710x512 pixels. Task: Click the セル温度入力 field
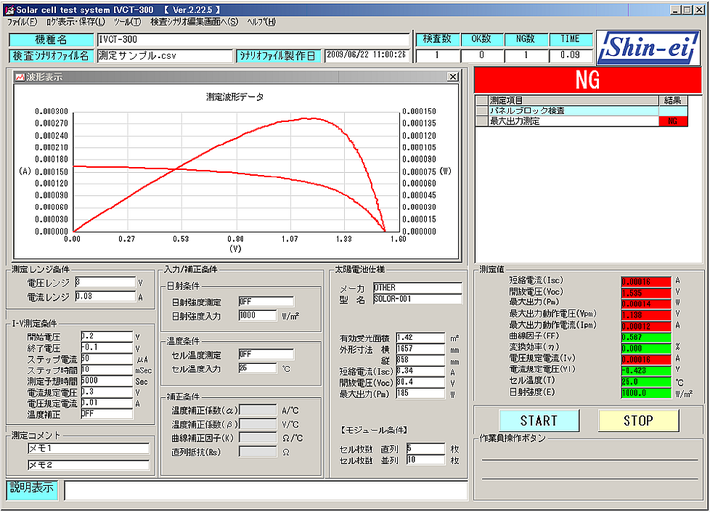pos(257,368)
